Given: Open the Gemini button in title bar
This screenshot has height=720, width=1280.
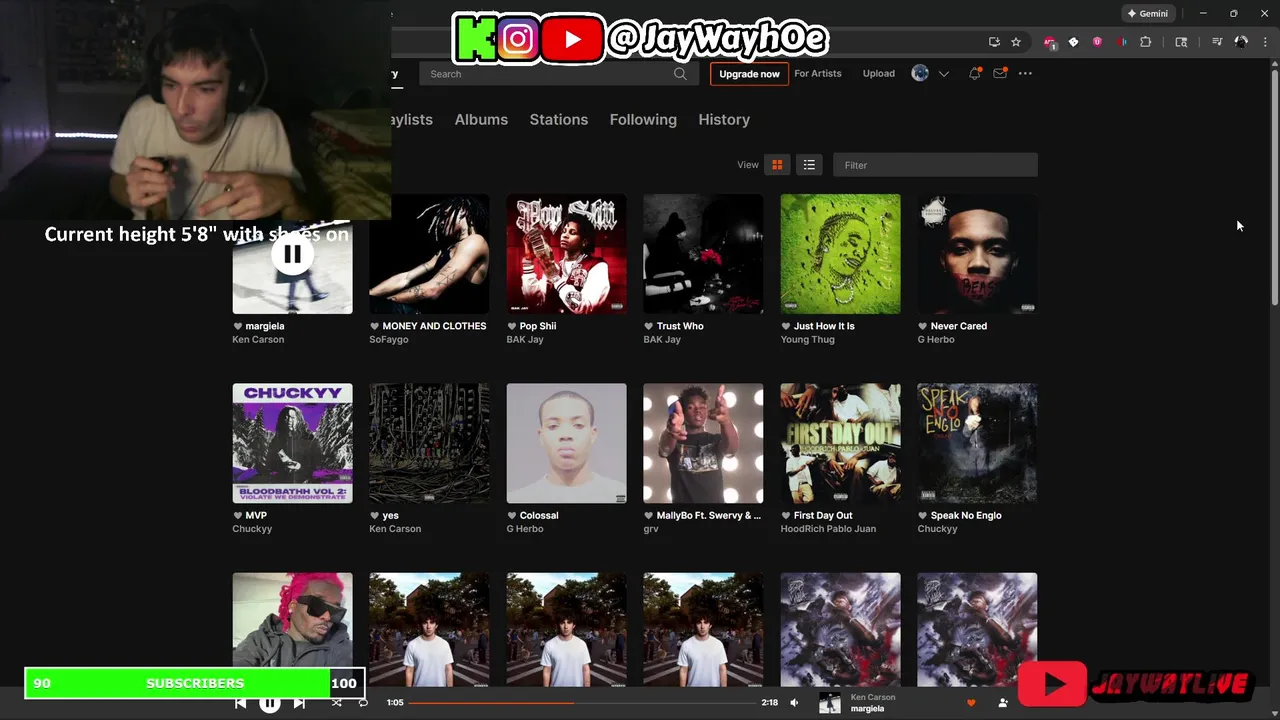Looking at the screenshot, I should [1148, 14].
